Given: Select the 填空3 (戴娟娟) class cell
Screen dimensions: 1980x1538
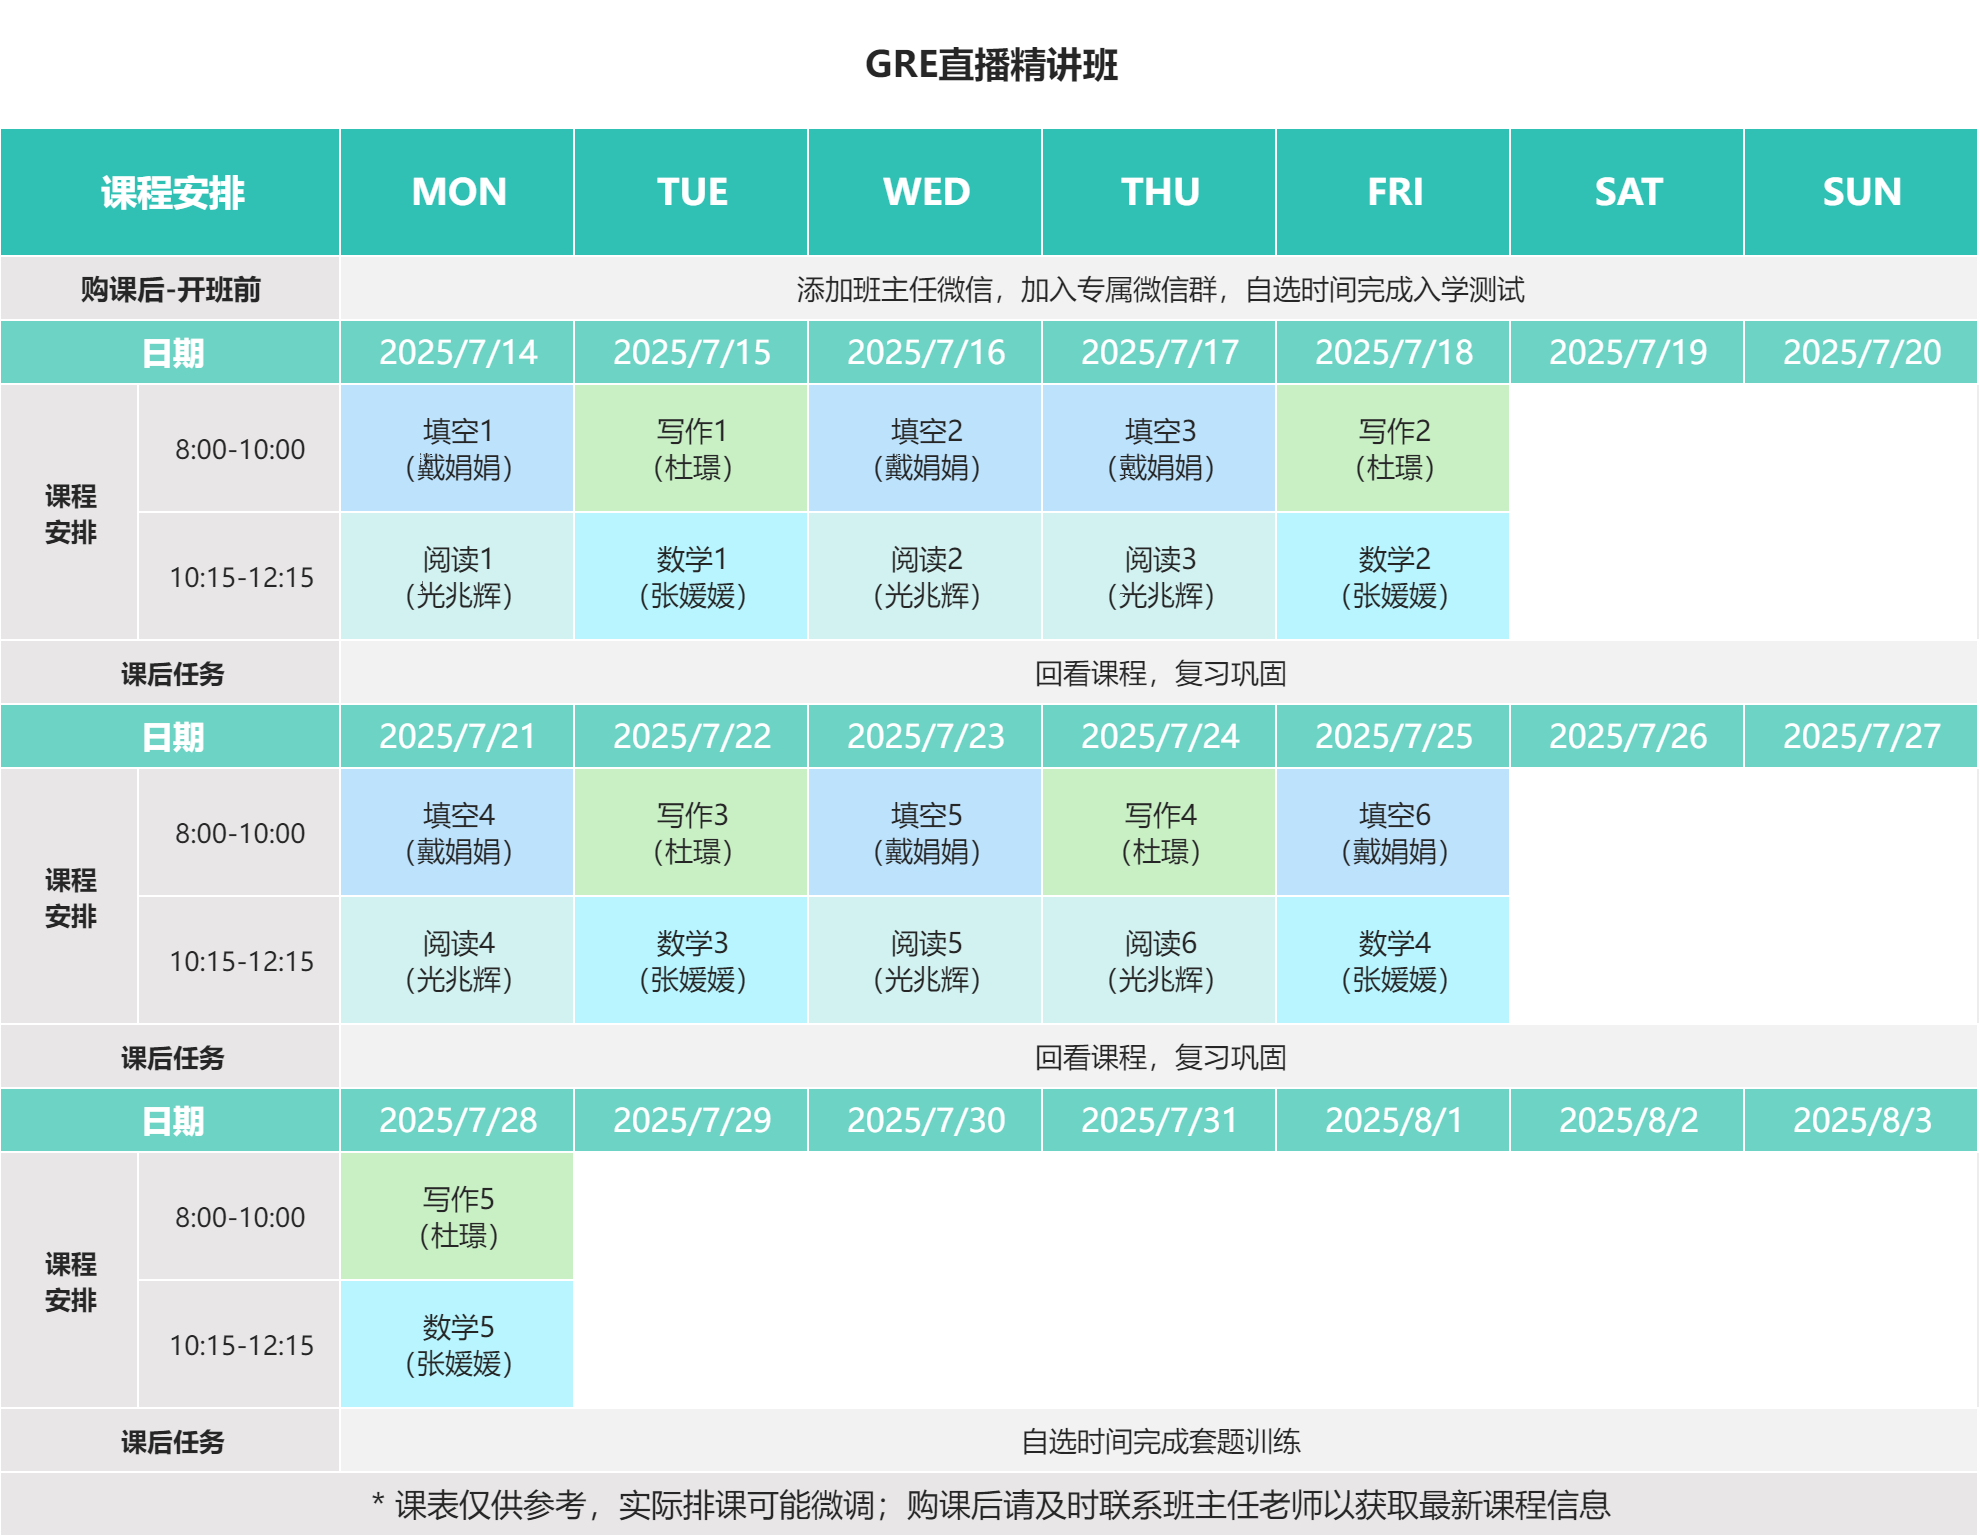Looking at the screenshot, I should click(x=1160, y=449).
